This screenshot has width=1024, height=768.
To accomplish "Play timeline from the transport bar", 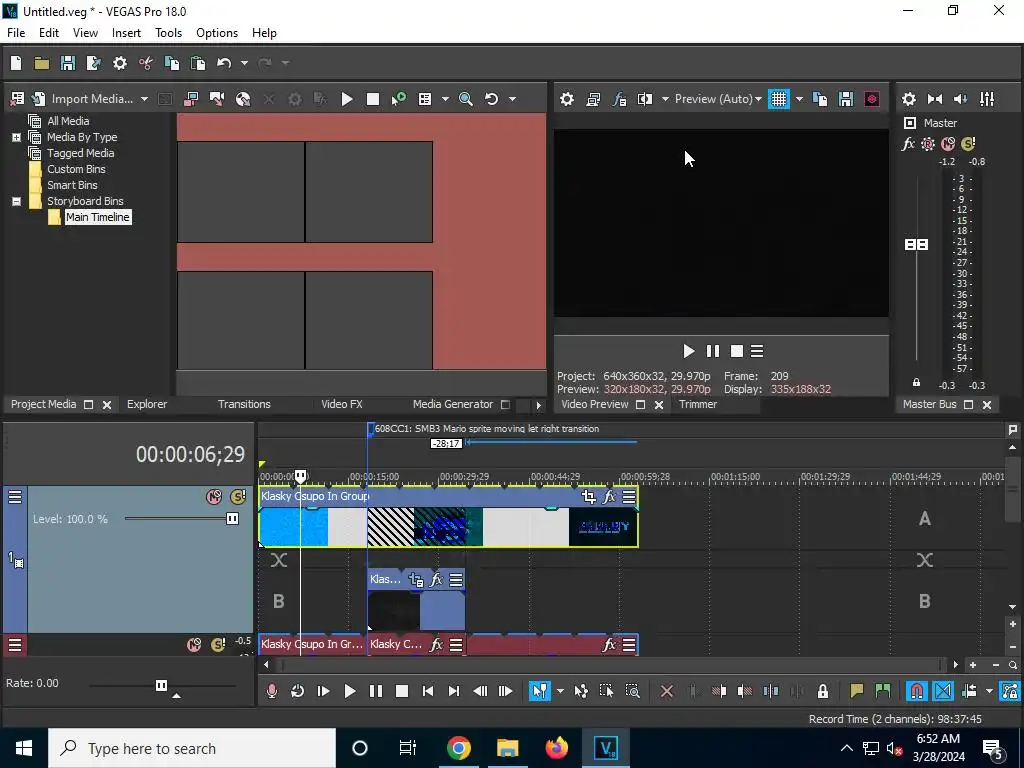I will pyautogui.click(x=349, y=691).
